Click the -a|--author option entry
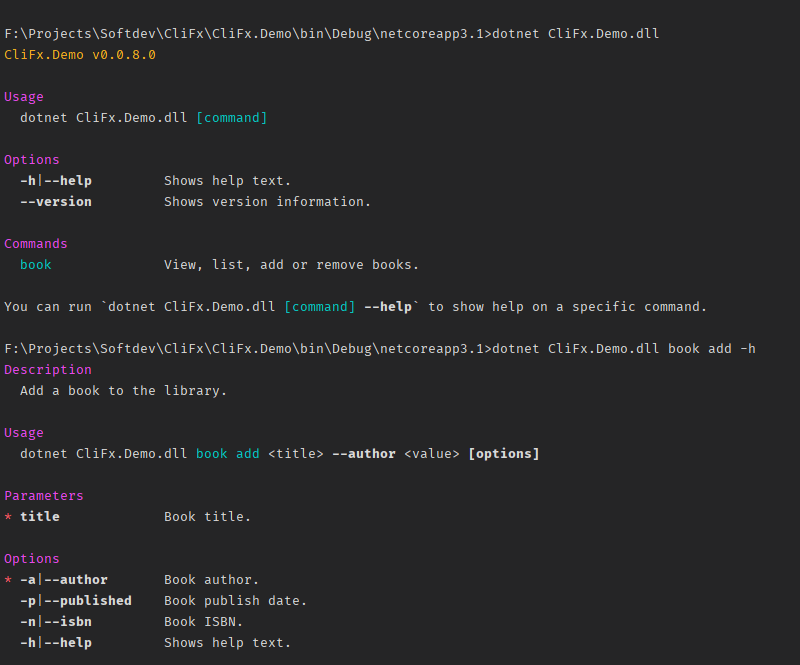Image resolution: width=800 pixels, height=665 pixels. (x=64, y=580)
